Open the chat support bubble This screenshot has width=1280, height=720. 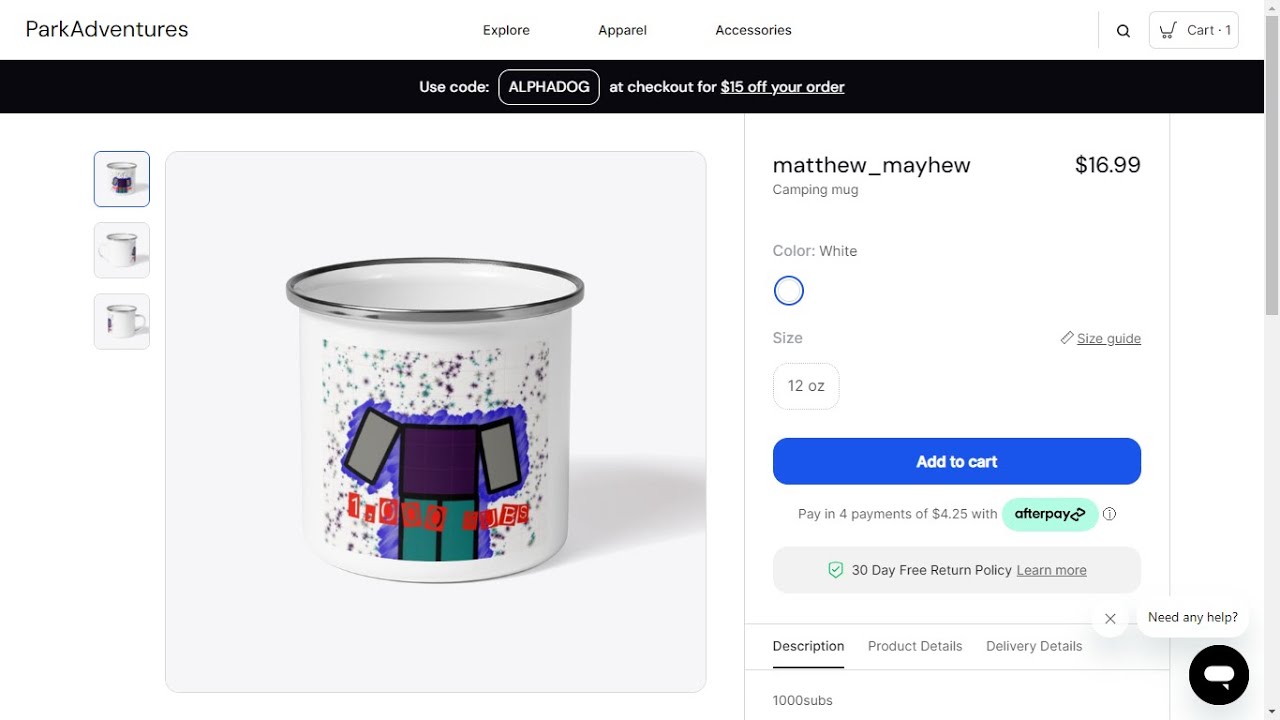(x=1218, y=675)
